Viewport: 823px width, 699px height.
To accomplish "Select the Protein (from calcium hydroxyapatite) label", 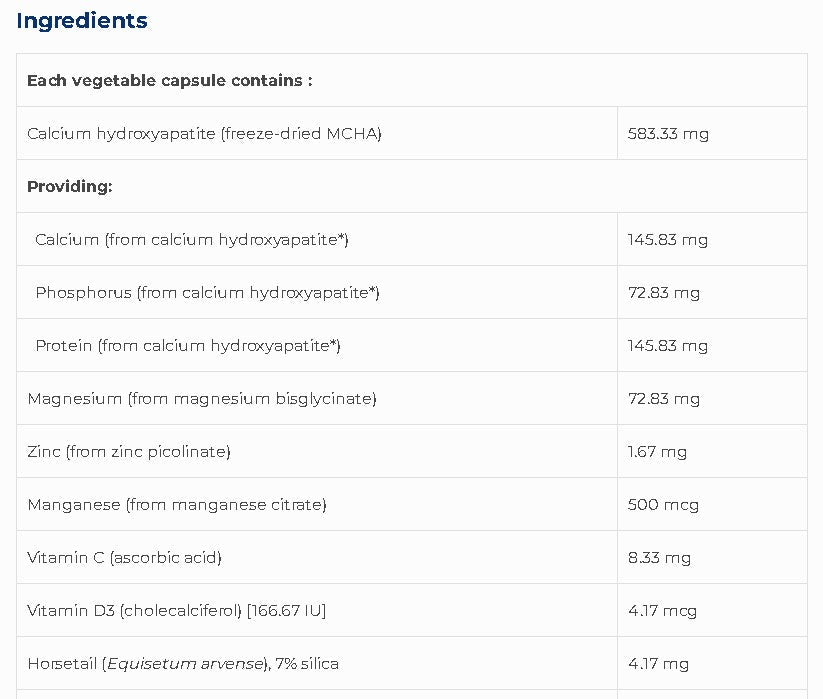I will 188,346.
